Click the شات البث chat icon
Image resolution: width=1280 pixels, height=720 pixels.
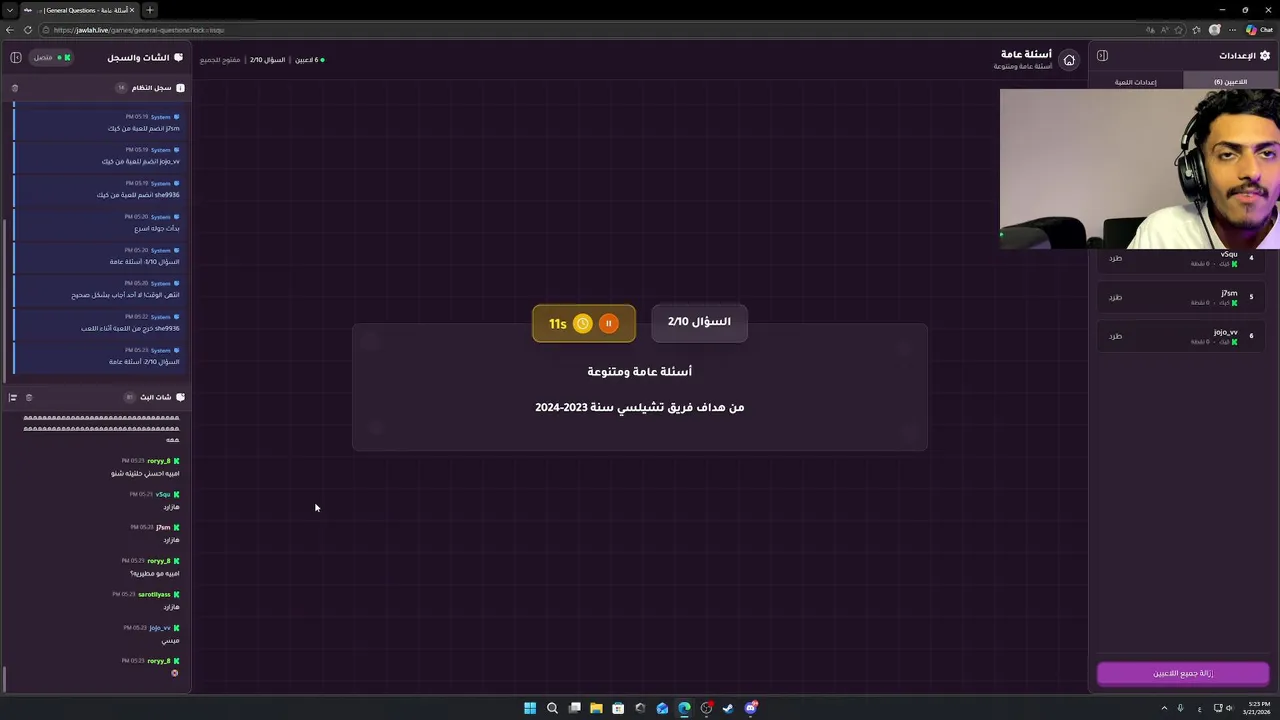180,397
